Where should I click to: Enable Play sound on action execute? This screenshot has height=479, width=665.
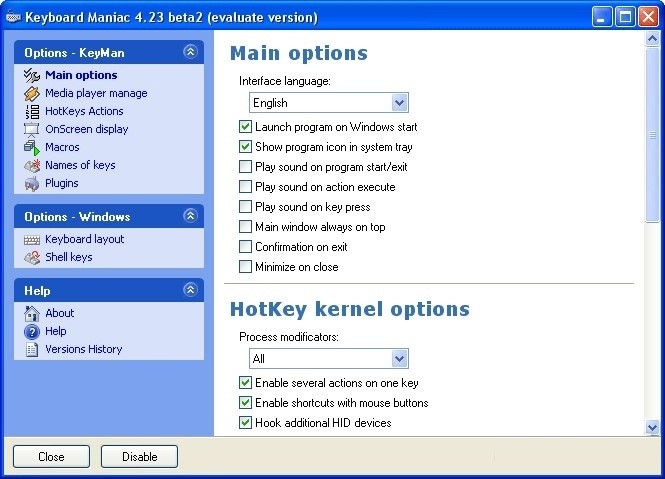pos(245,187)
